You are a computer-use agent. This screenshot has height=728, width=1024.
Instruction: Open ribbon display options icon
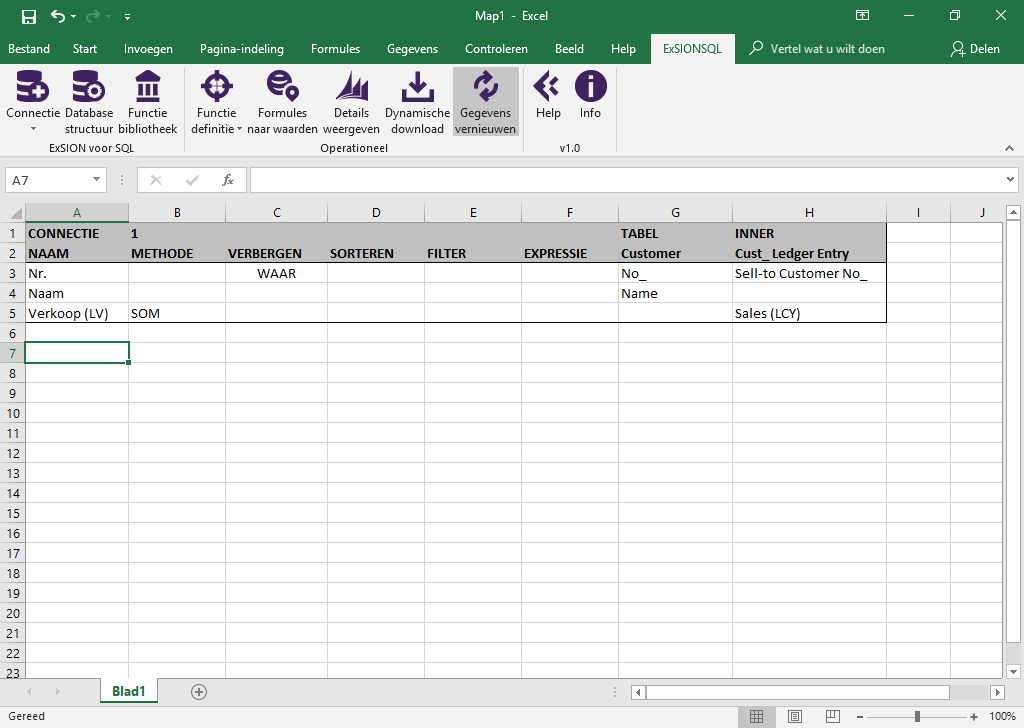click(862, 16)
